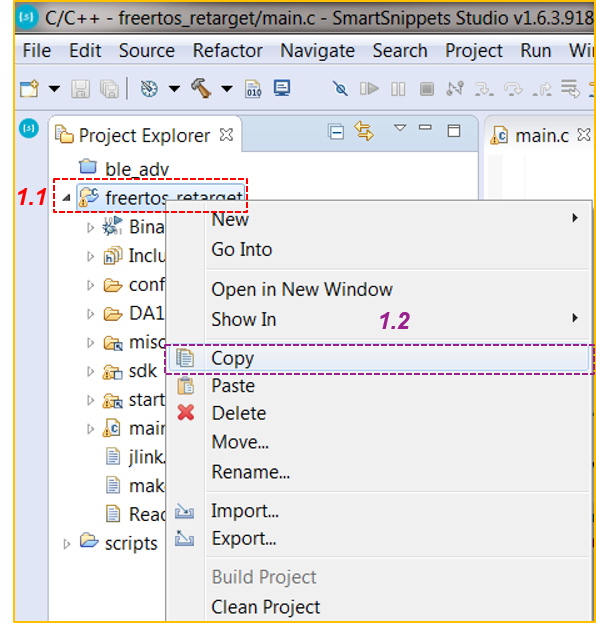Open the dropdown arrow beside the Build hammer
The height and width of the screenshot is (623, 596).
point(227,89)
